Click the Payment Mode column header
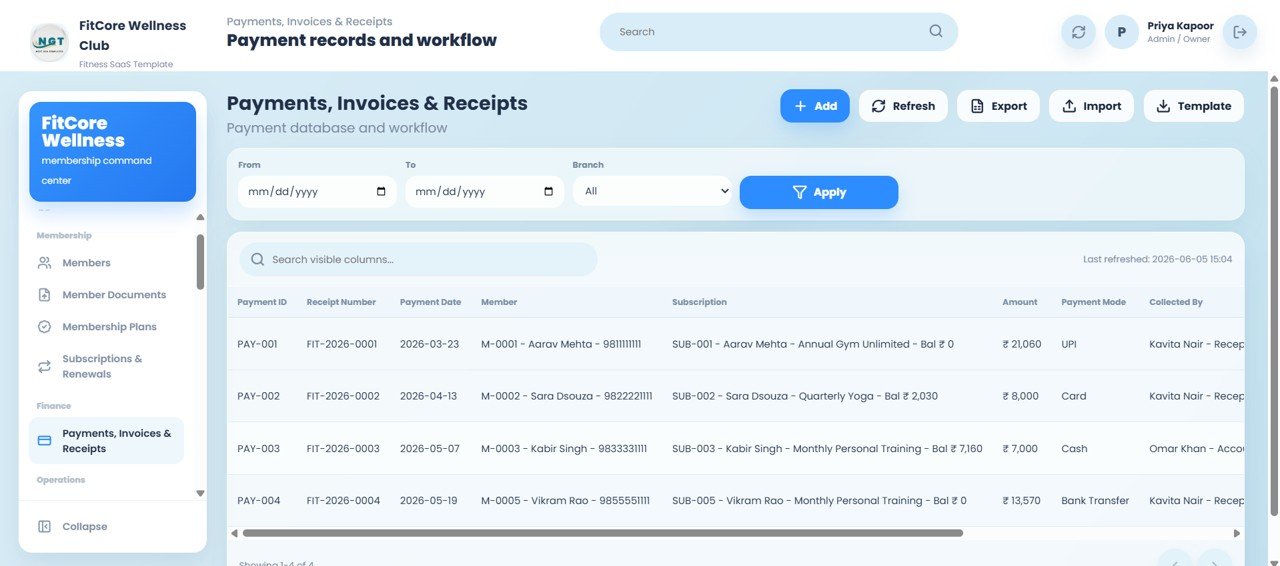The height and width of the screenshot is (566, 1280). tap(1094, 302)
